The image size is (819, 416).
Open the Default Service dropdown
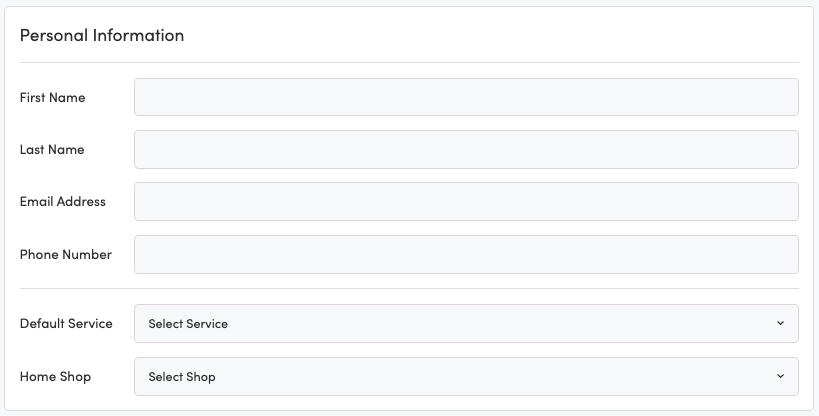point(466,324)
